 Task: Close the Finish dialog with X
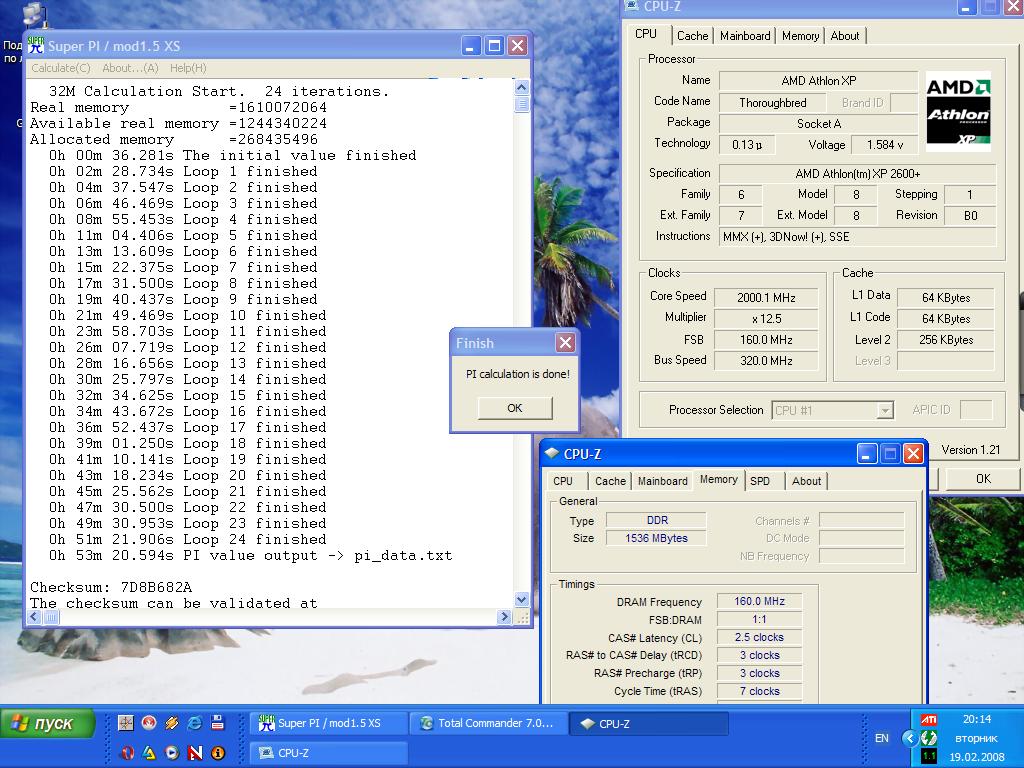[566, 342]
